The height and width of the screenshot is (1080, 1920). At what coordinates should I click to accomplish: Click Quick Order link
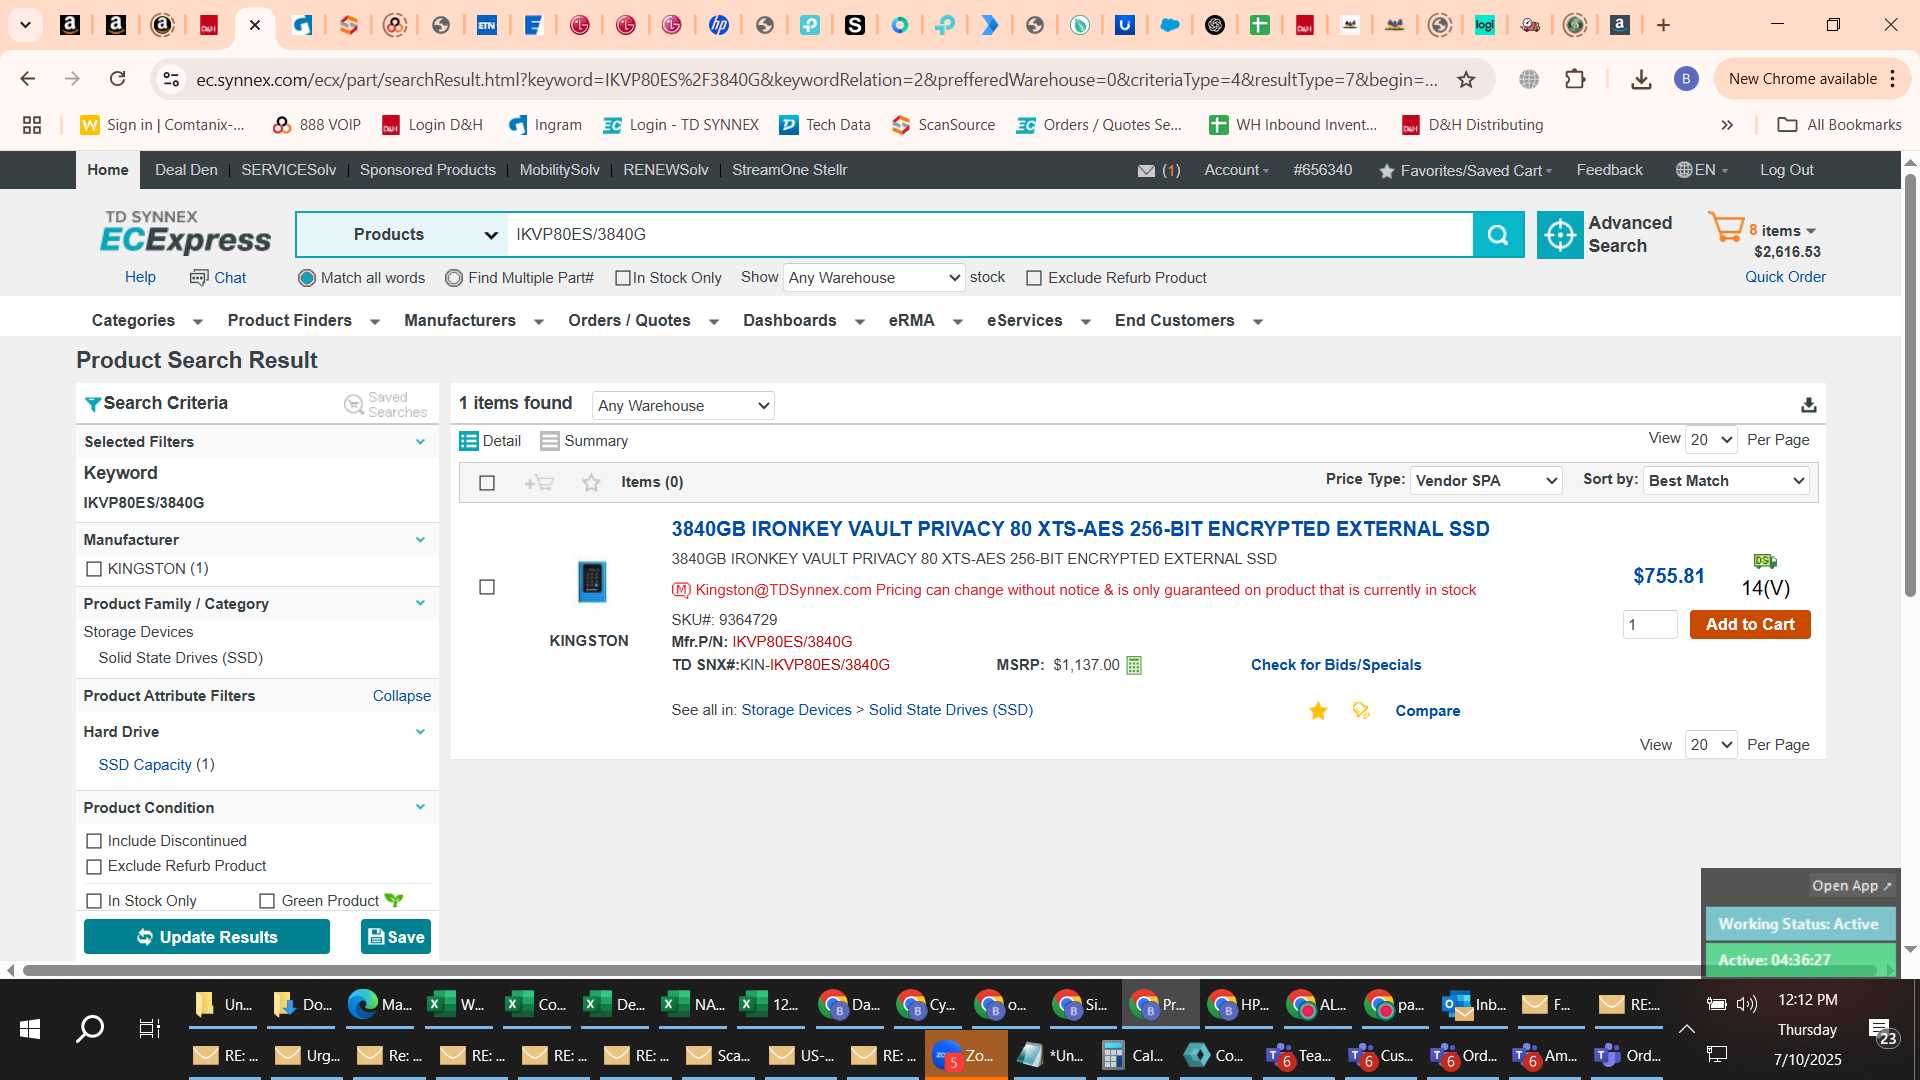click(1785, 277)
